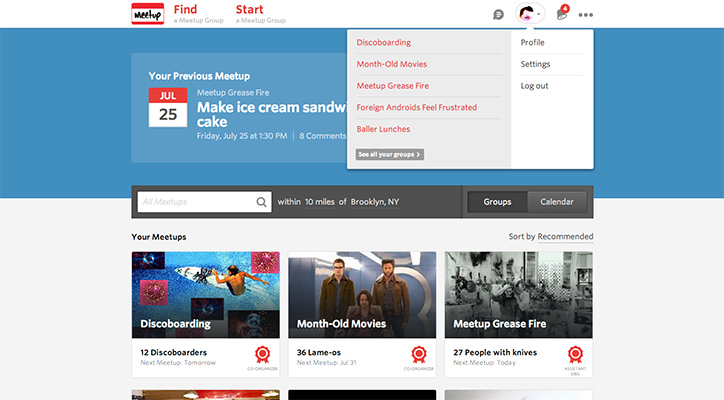Screen dimensions: 724x400
Task: Click See all your groups button
Action: tap(390, 154)
